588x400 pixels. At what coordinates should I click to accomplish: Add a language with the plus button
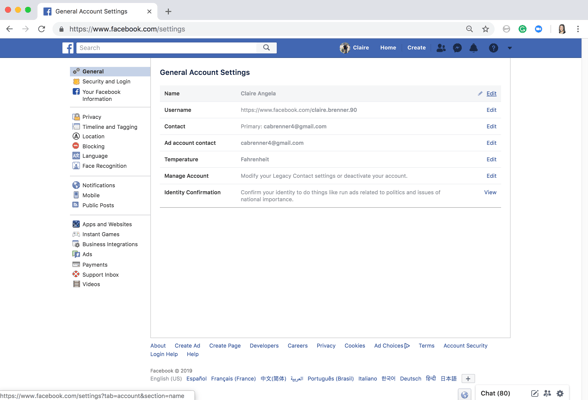point(468,379)
